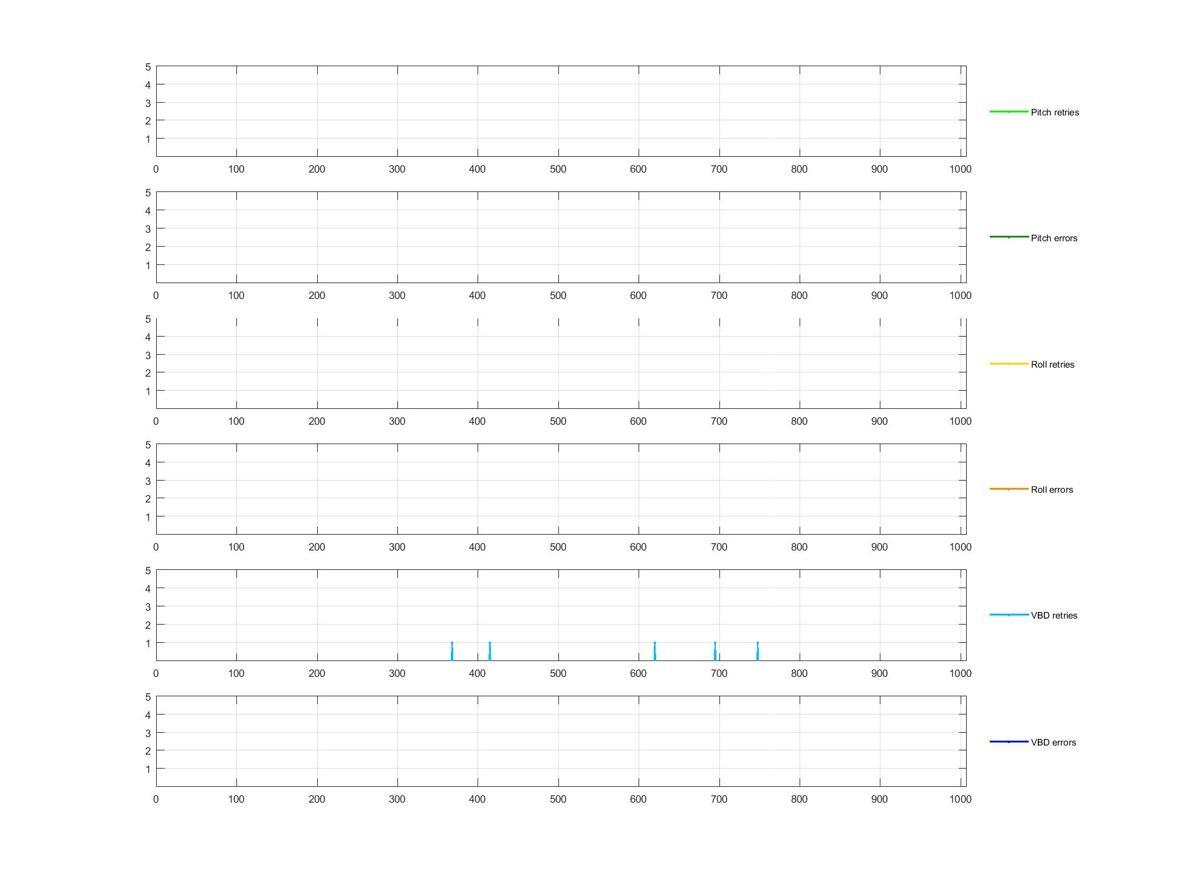Click the last VBD retries spike near 750
Image resolution: width=1200 pixels, height=885 pixels.
coord(758,651)
